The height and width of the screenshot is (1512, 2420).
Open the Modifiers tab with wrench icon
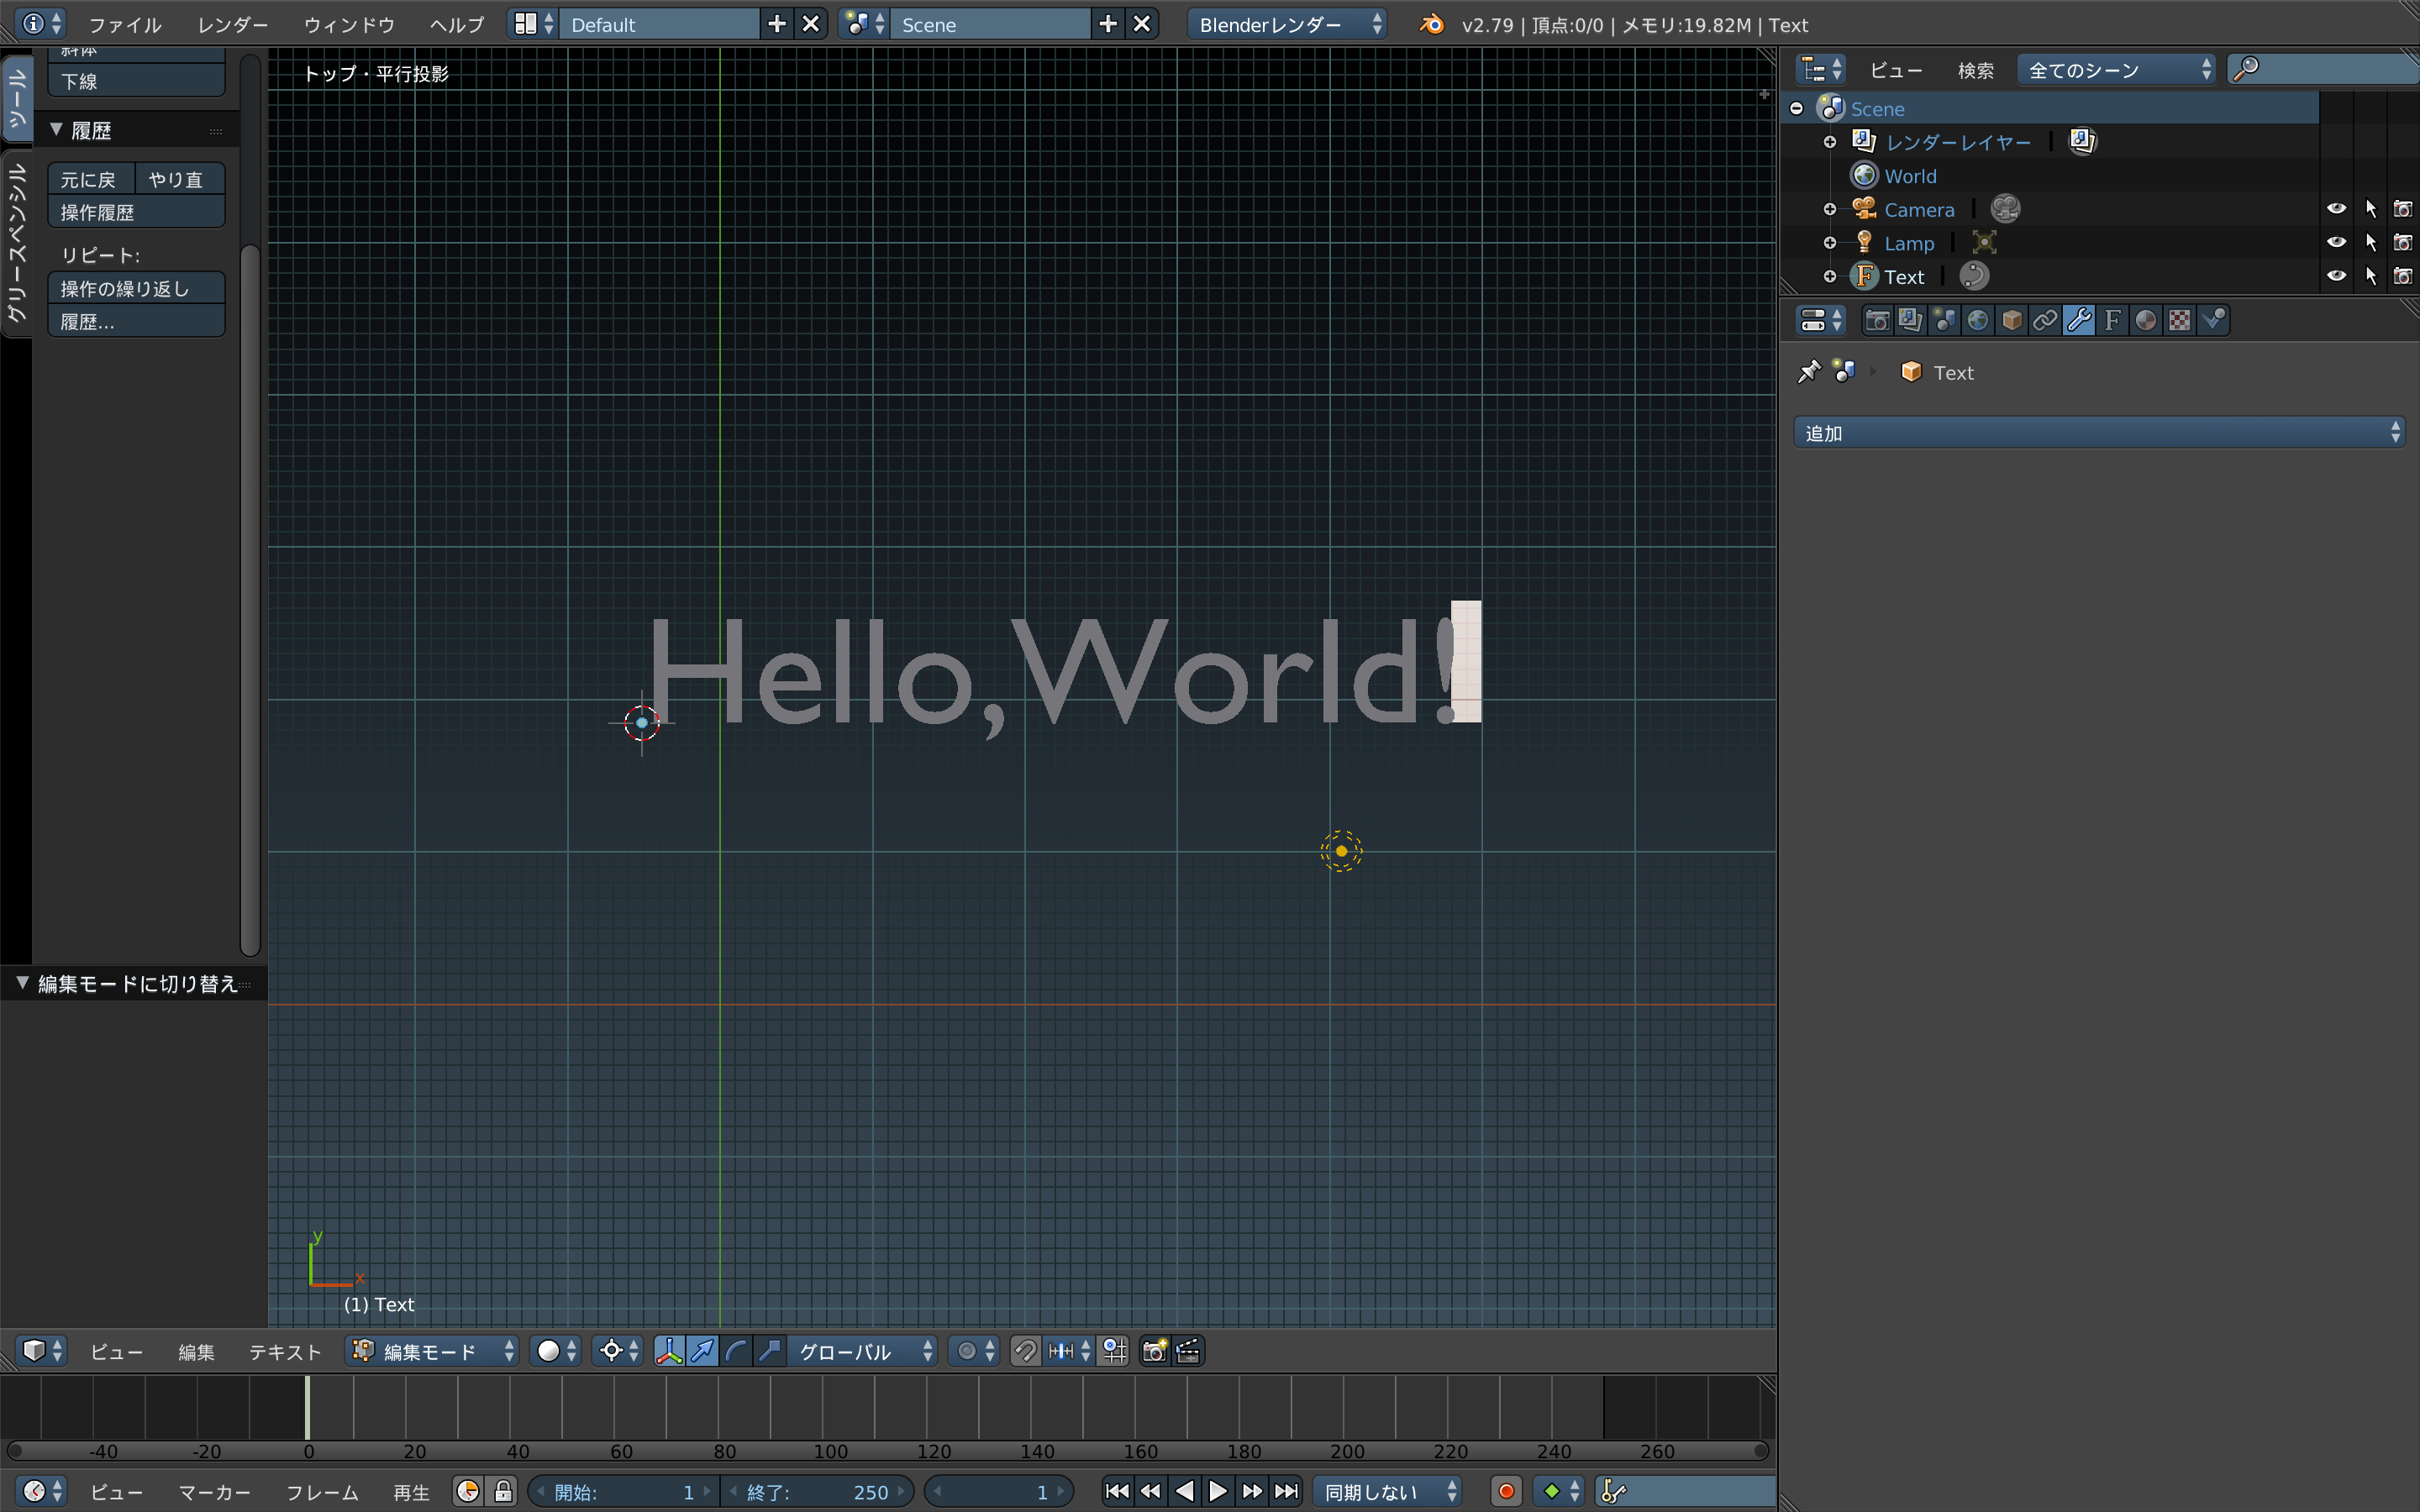(x=2079, y=320)
